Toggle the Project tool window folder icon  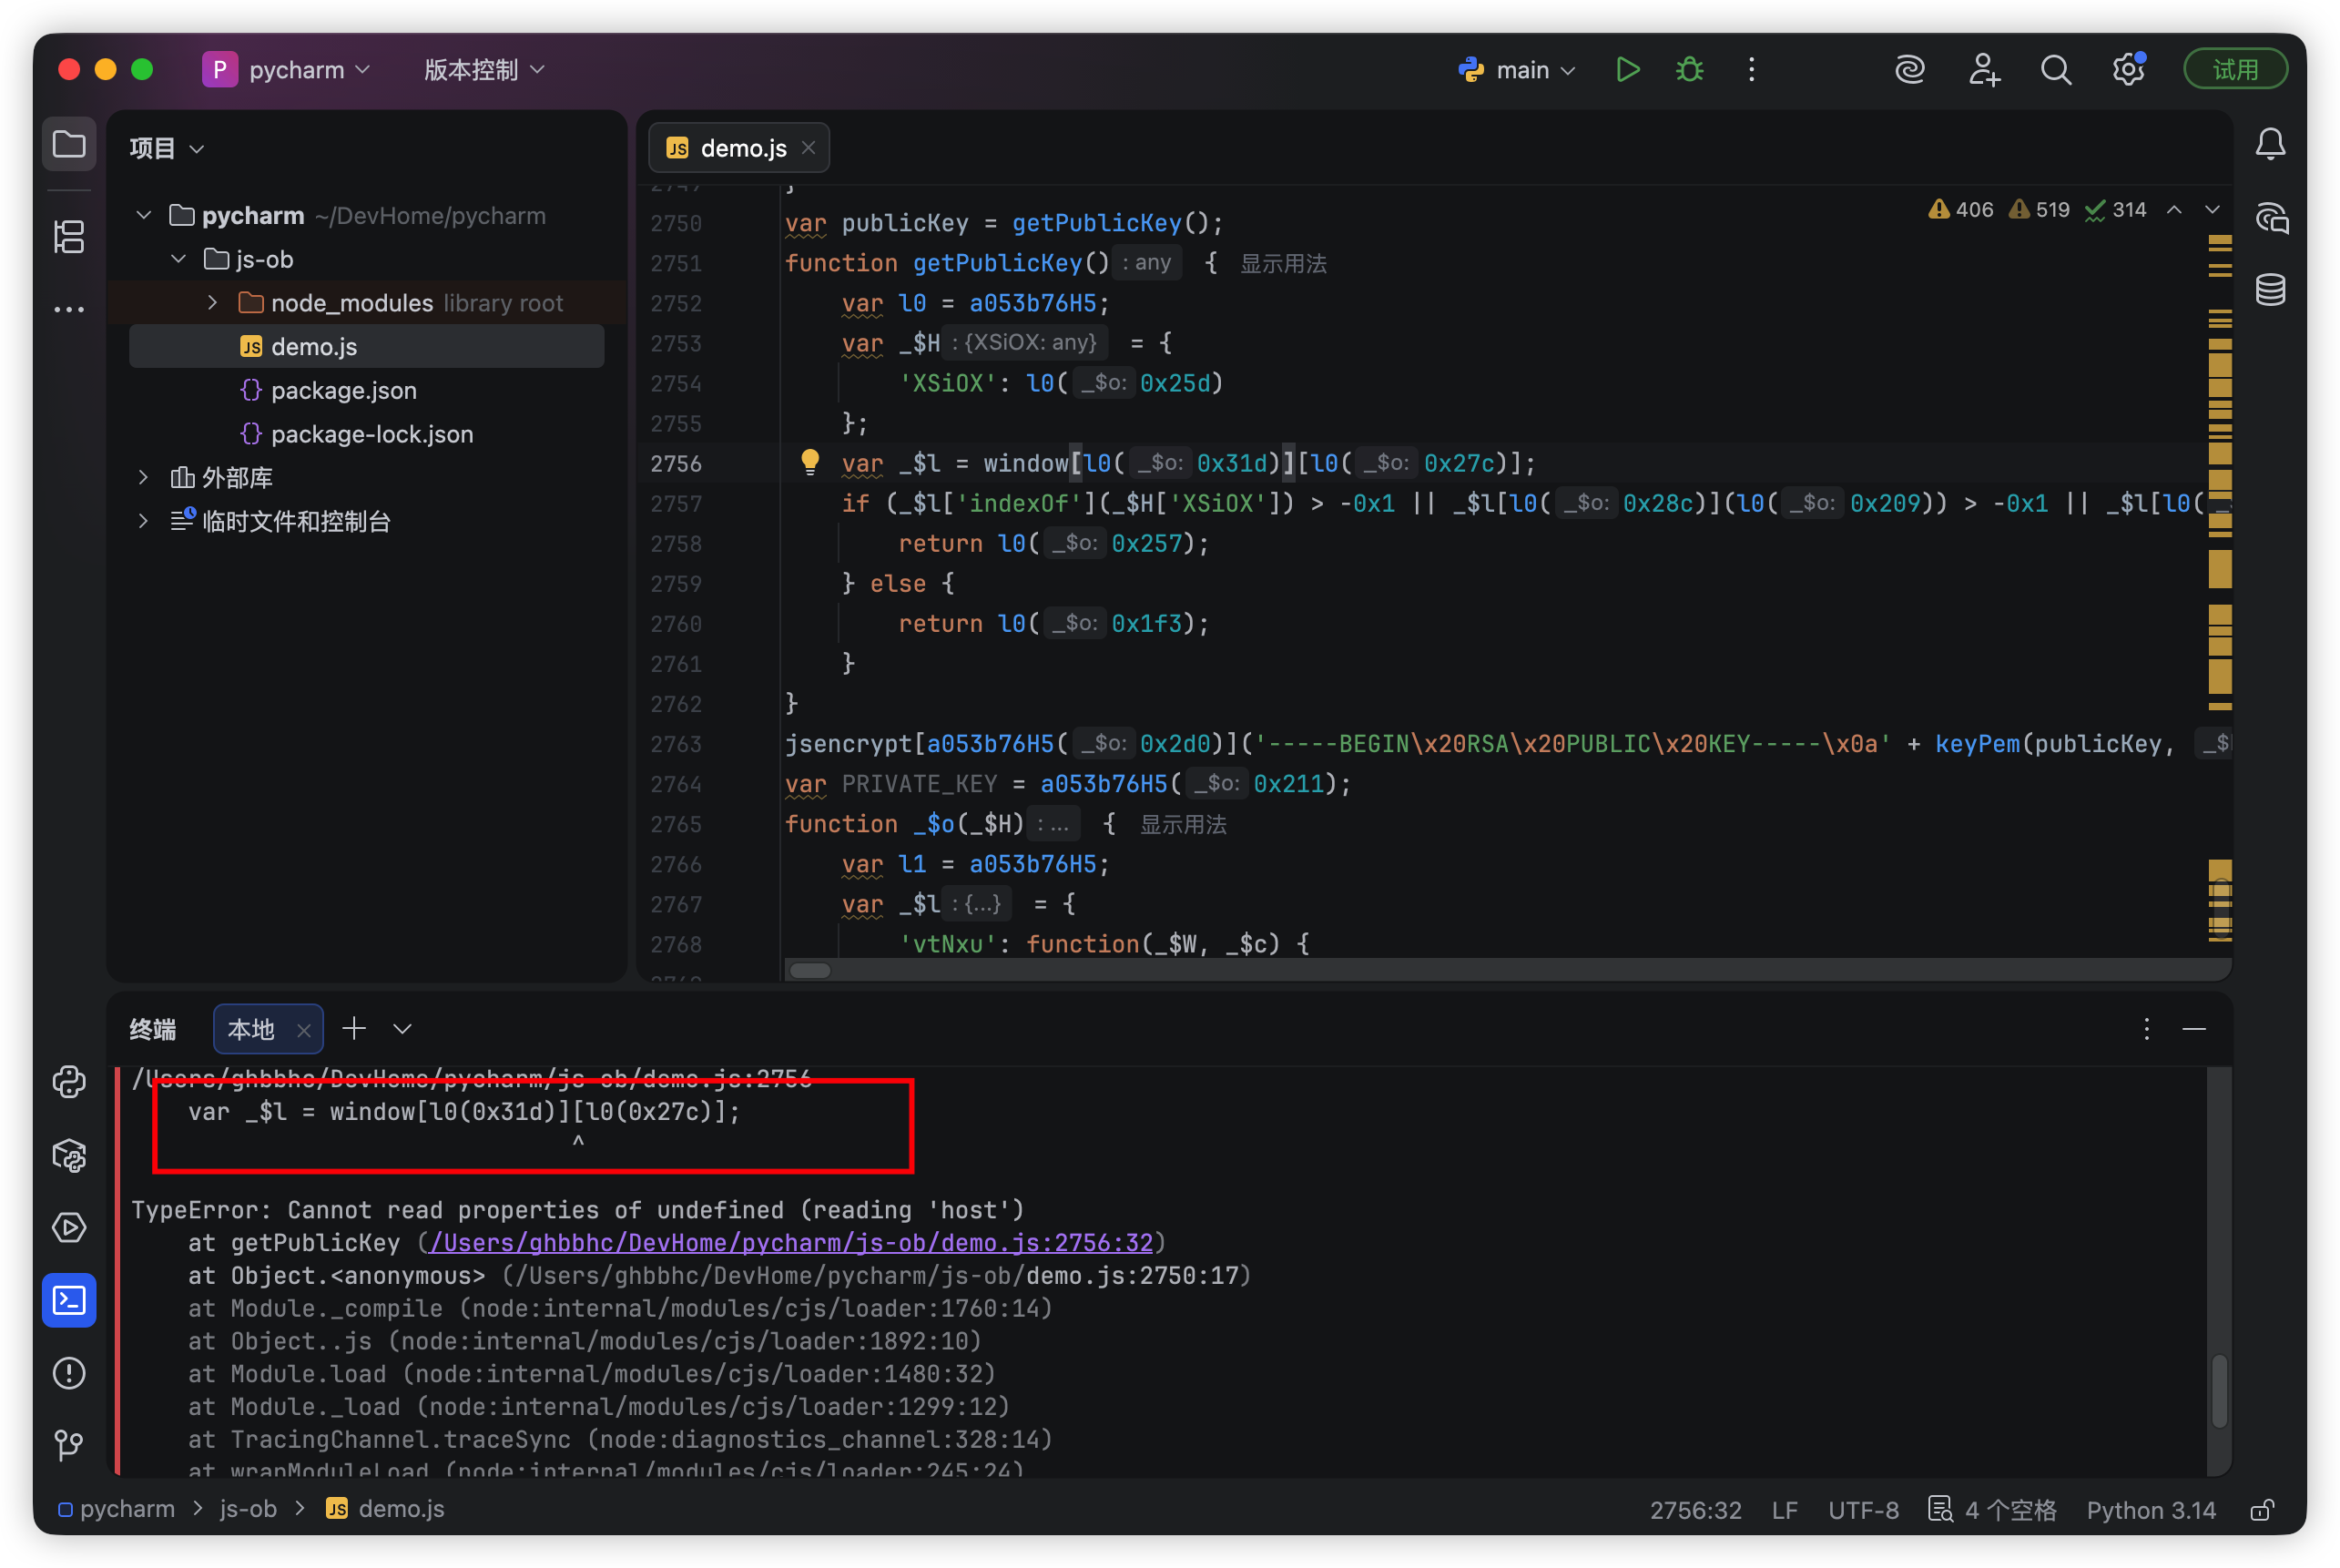pyautogui.click(x=69, y=145)
